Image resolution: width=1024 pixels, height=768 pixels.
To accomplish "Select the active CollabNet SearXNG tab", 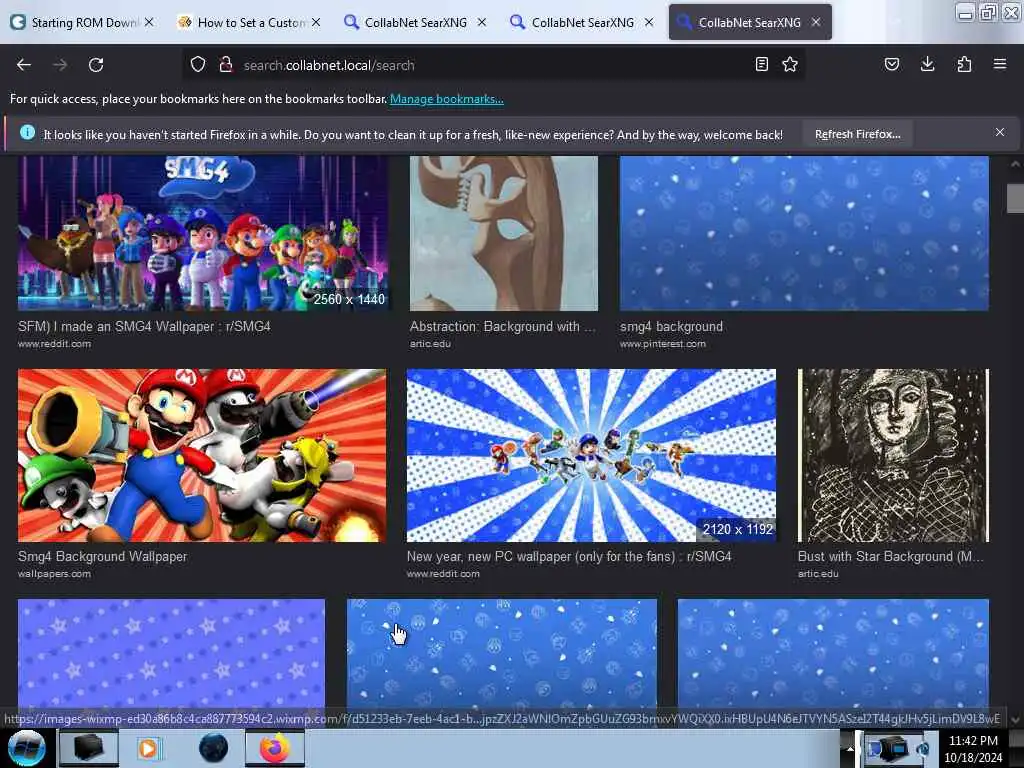I will tap(750, 22).
